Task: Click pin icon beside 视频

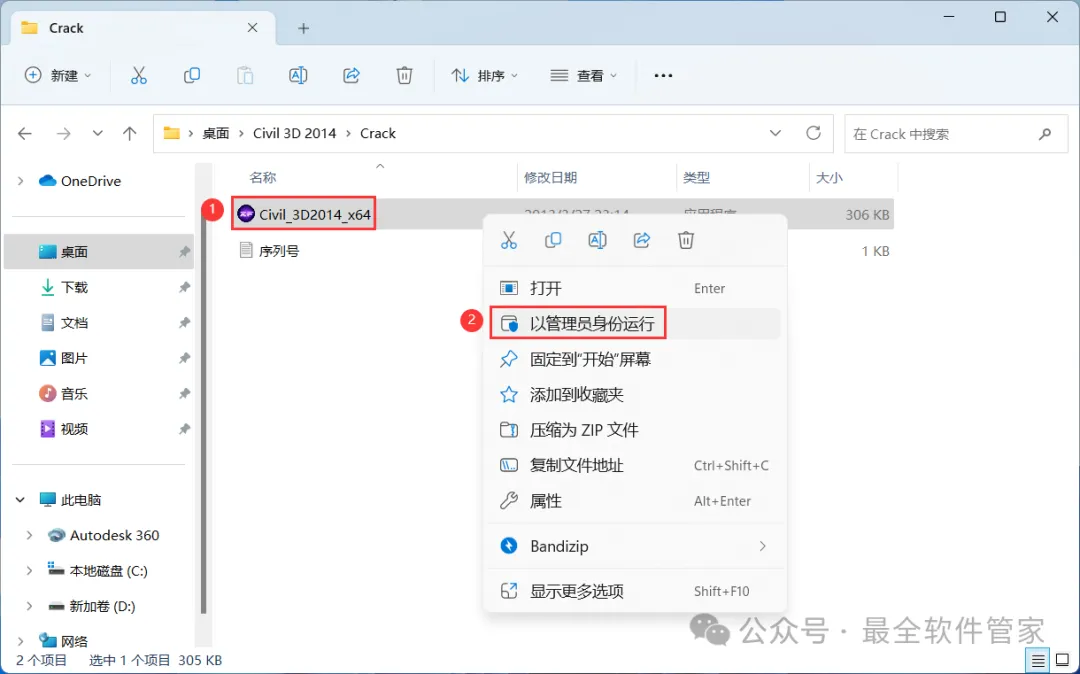Action: click(184, 429)
